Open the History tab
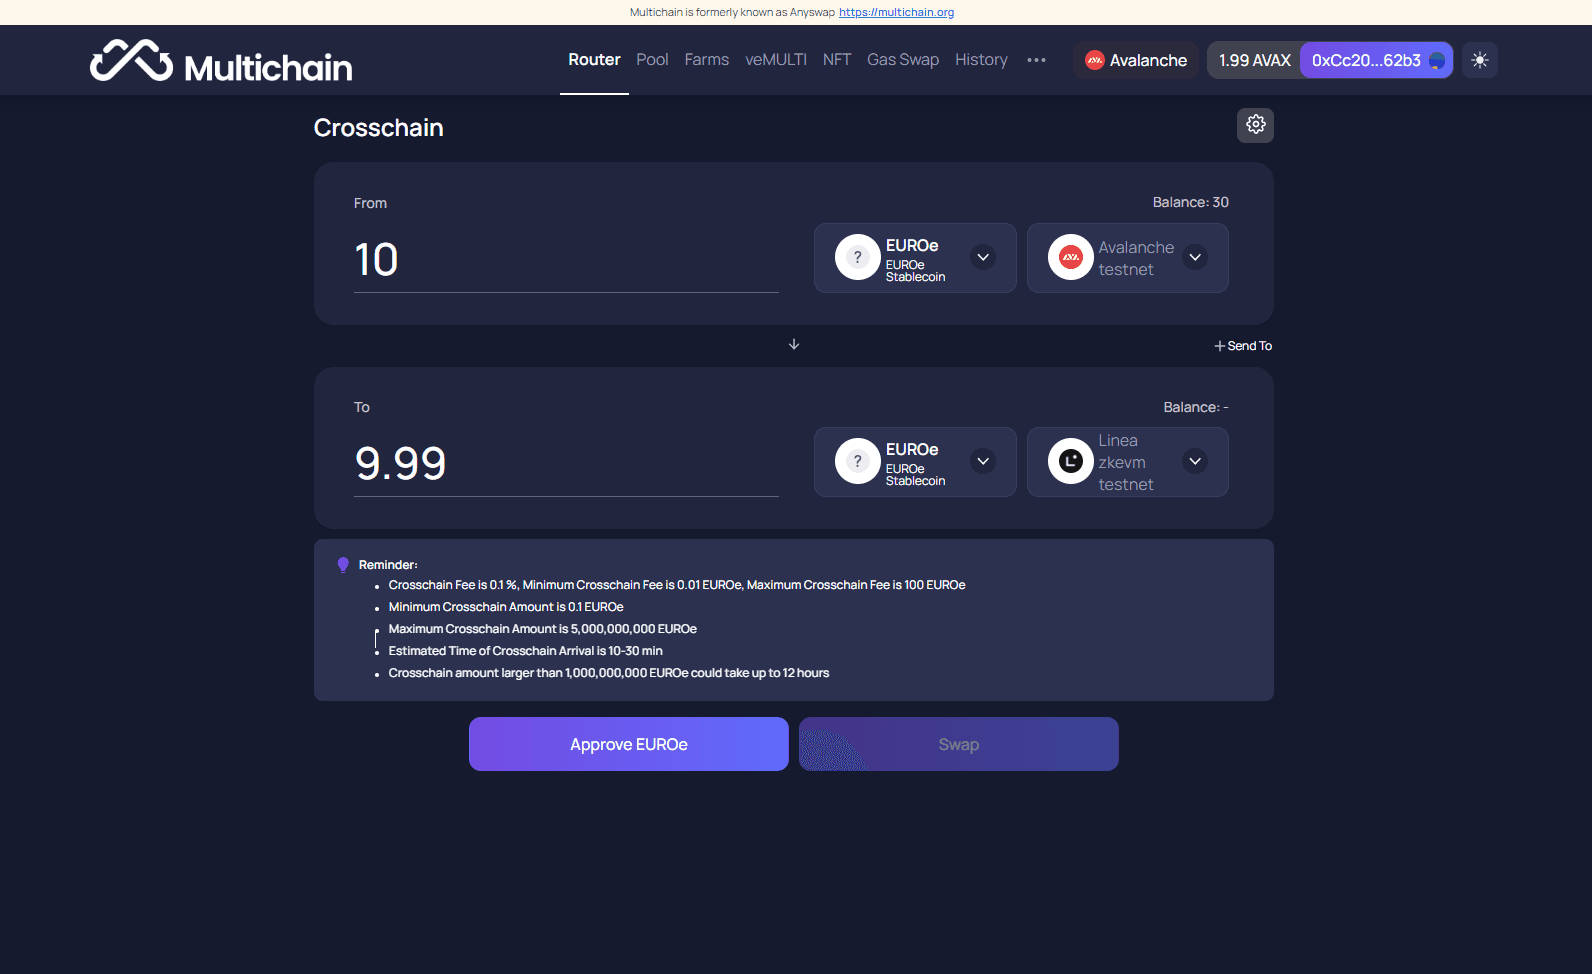This screenshot has height=974, width=1592. click(981, 60)
